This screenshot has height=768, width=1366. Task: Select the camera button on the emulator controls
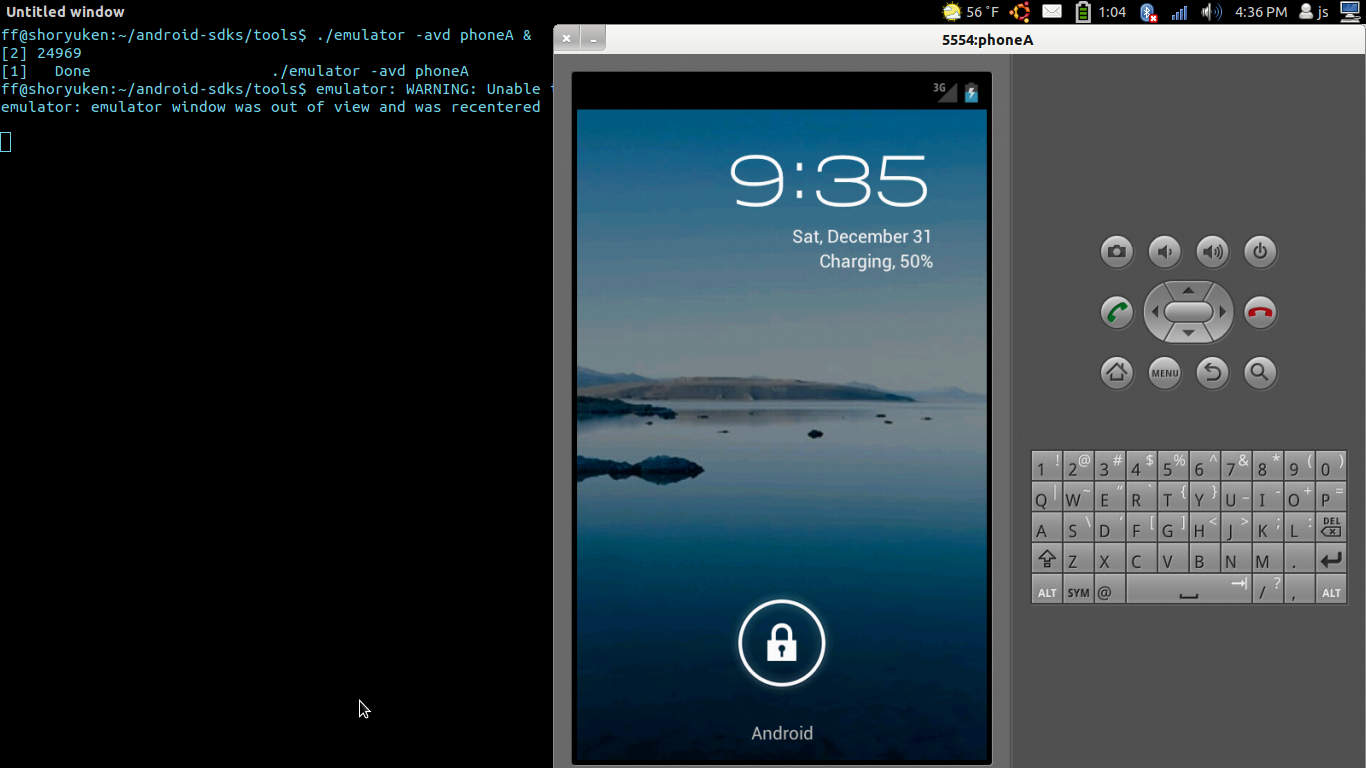coord(1117,252)
